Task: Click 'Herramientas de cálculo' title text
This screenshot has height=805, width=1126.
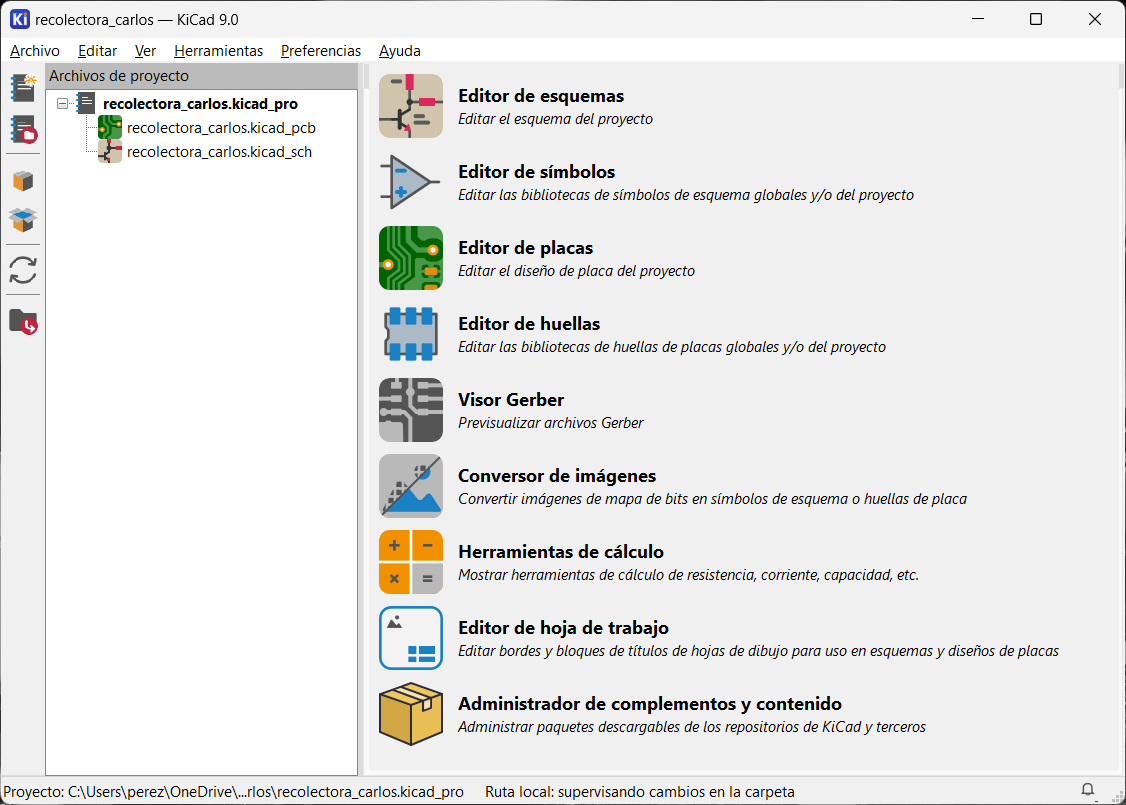Action: (561, 552)
